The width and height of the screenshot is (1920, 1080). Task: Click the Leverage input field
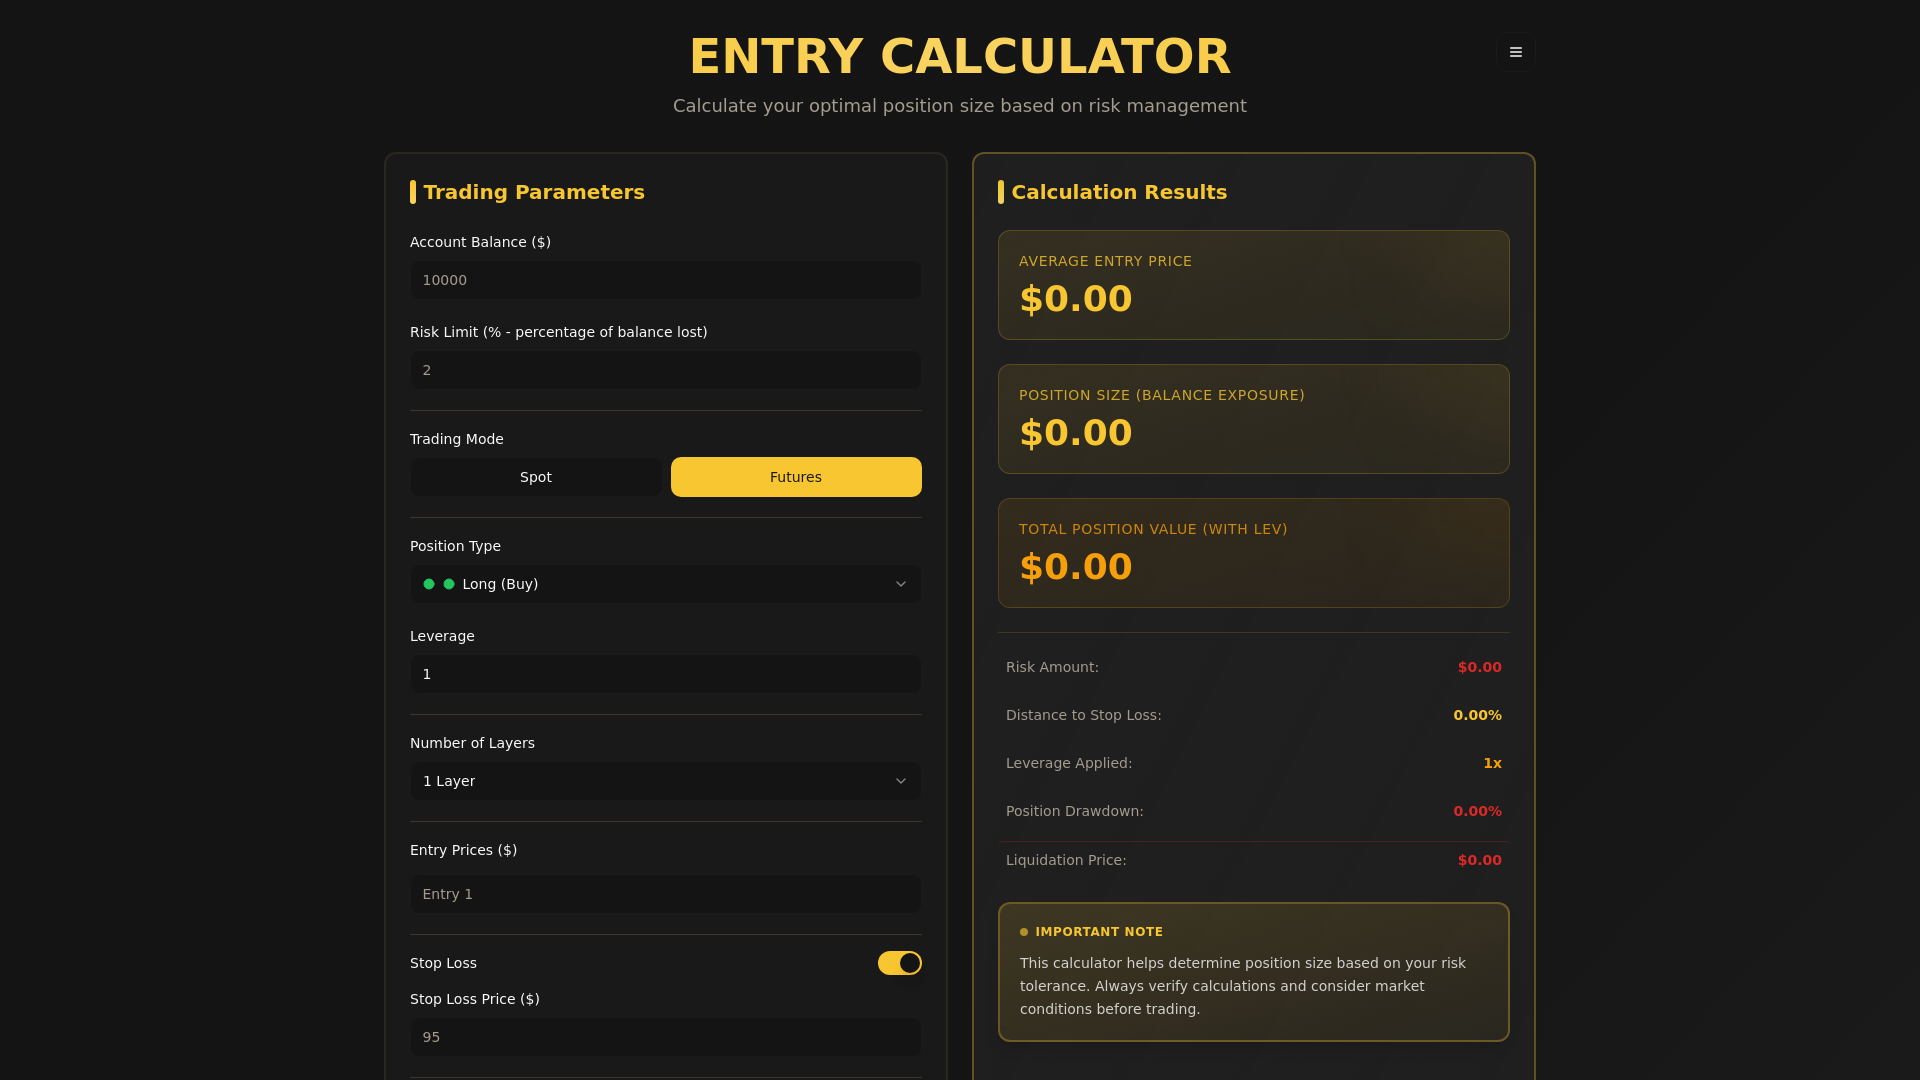[665, 674]
